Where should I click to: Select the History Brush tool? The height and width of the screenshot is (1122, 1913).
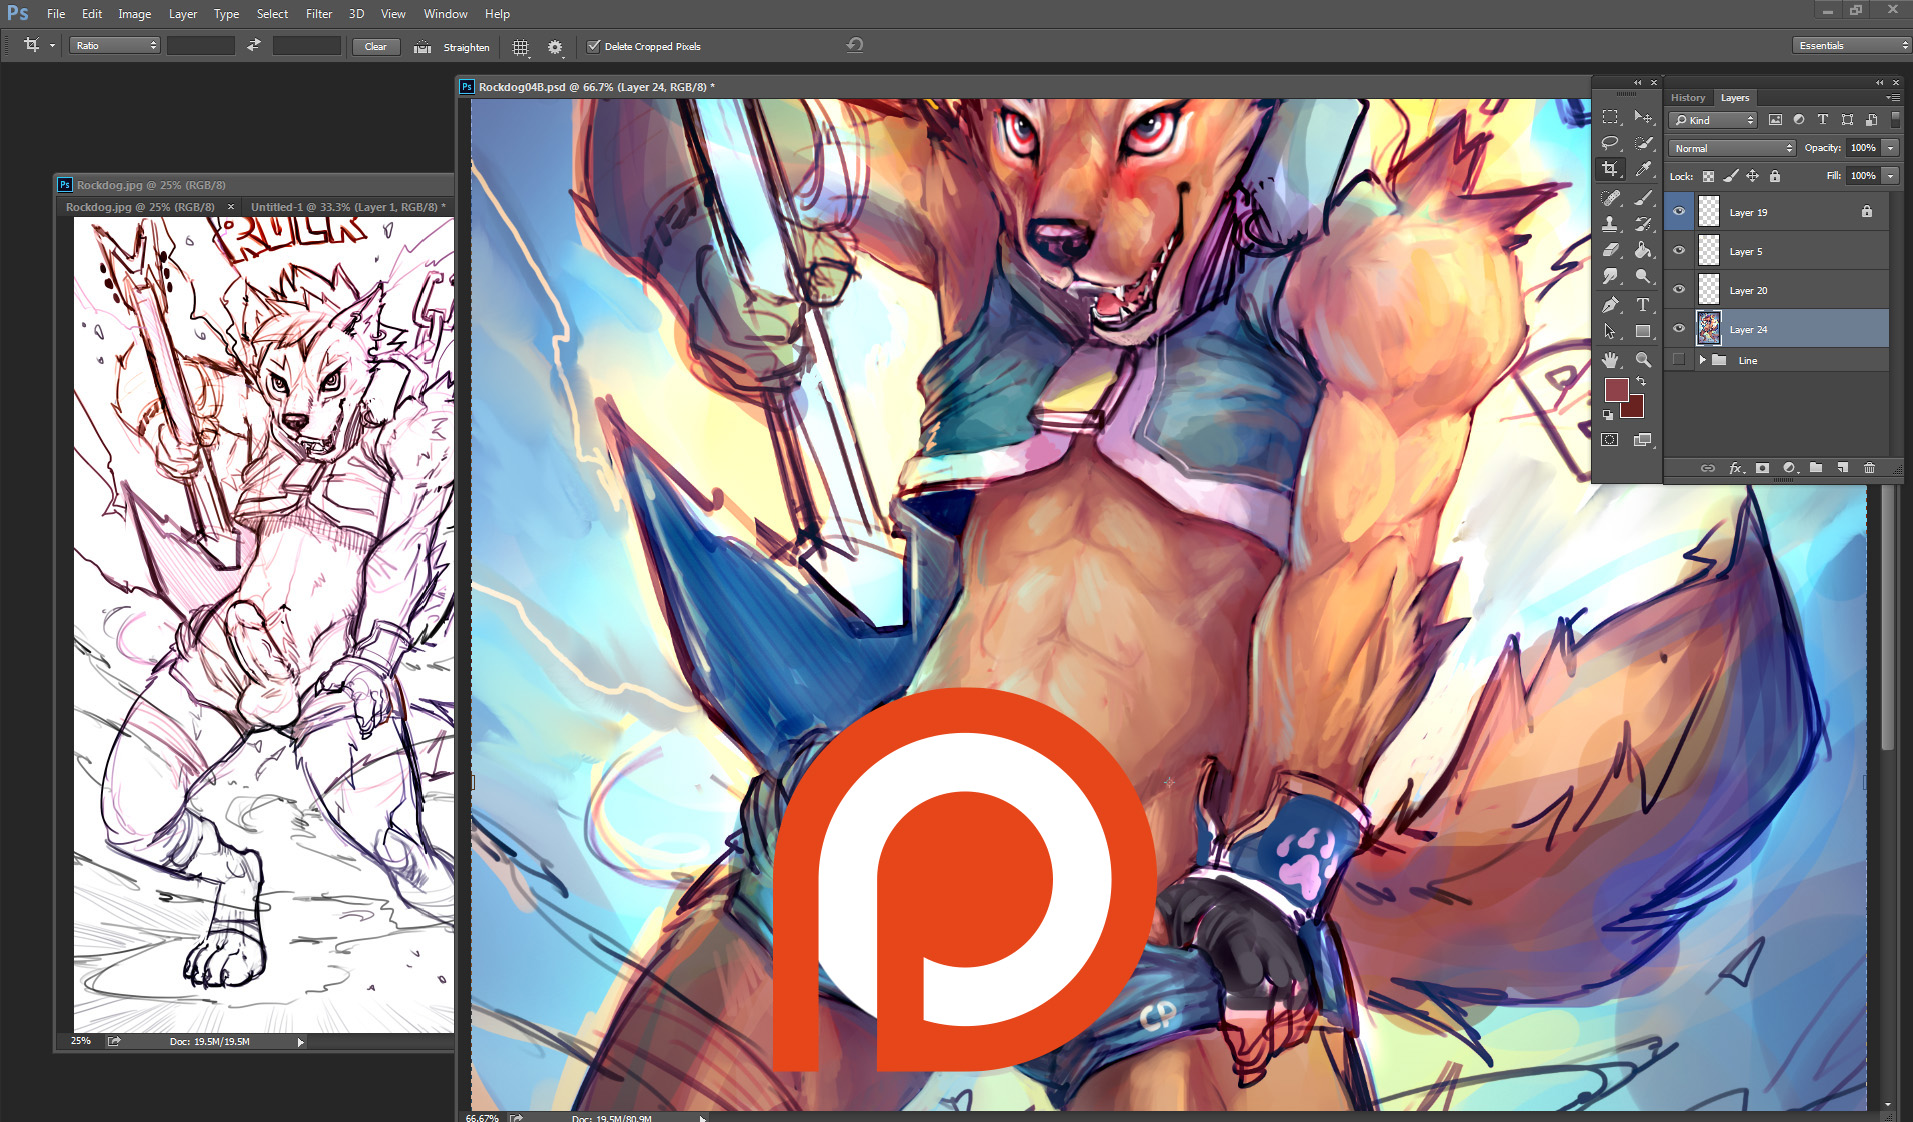tap(1642, 223)
